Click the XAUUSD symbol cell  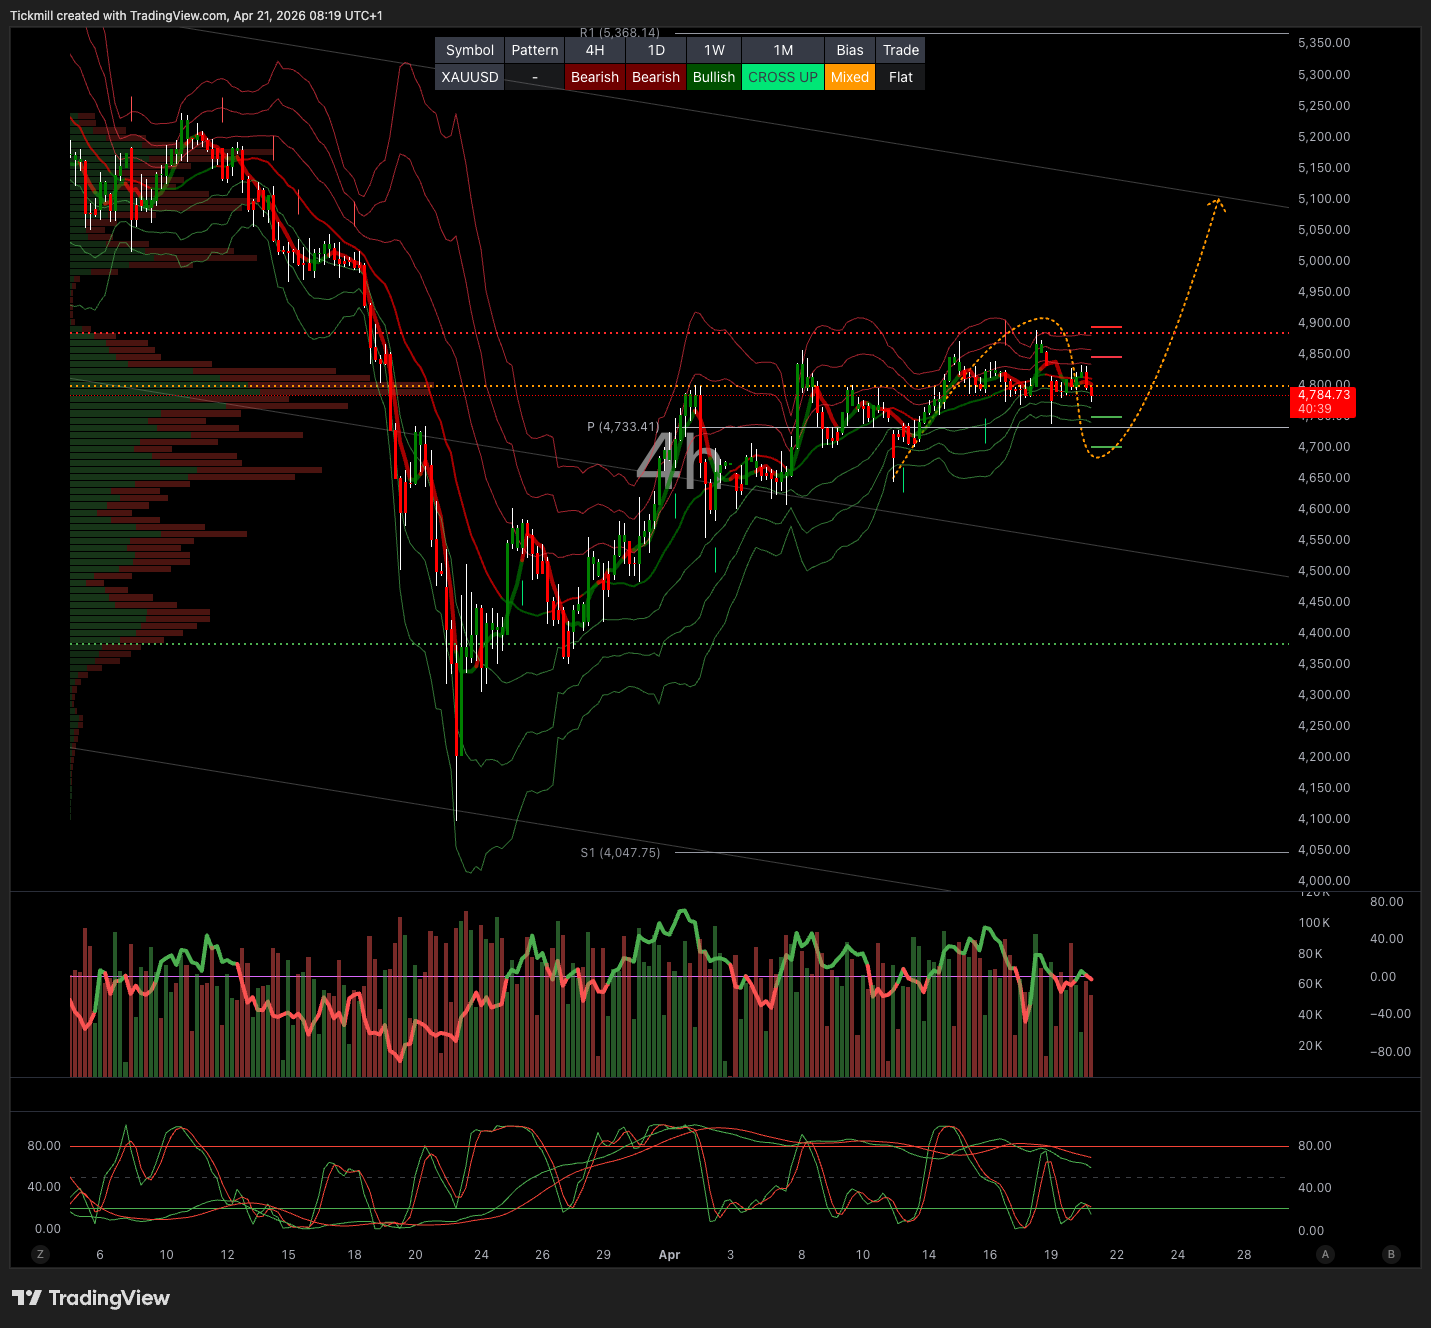[470, 77]
